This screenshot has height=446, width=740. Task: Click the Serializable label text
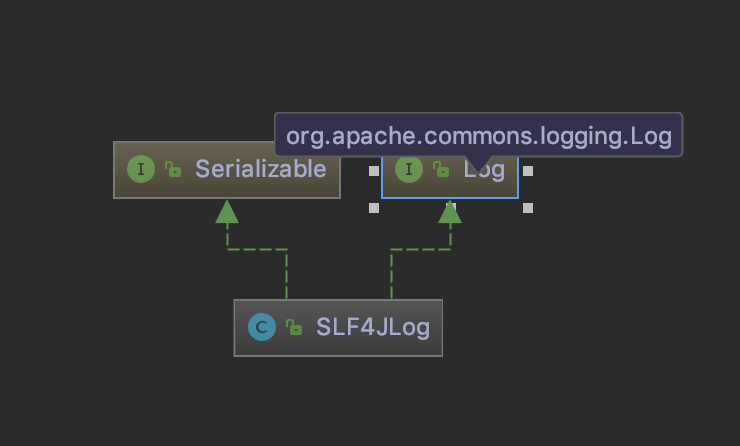pyautogui.click(x=261, y=169)
